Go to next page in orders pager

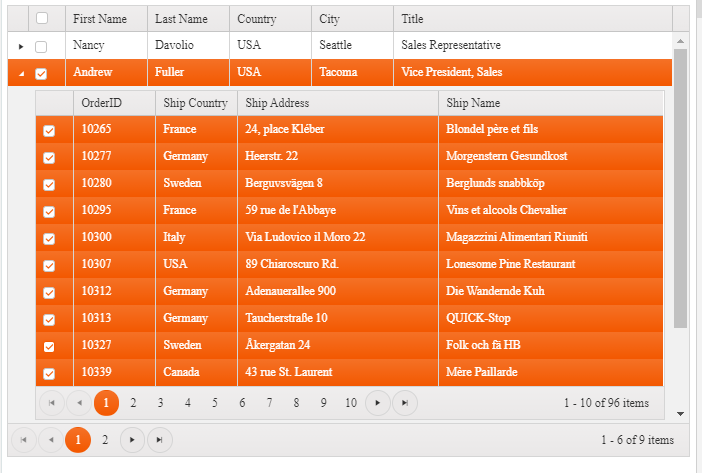tap(377, 403)
